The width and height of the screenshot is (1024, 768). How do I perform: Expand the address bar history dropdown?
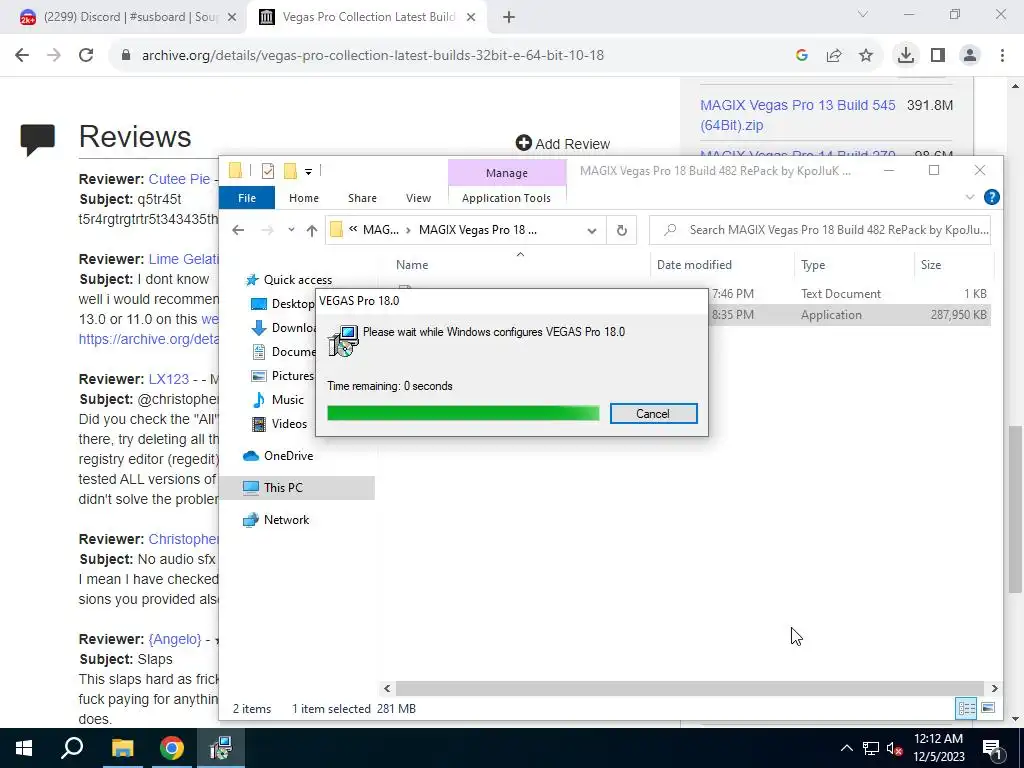tap(592, 230)
